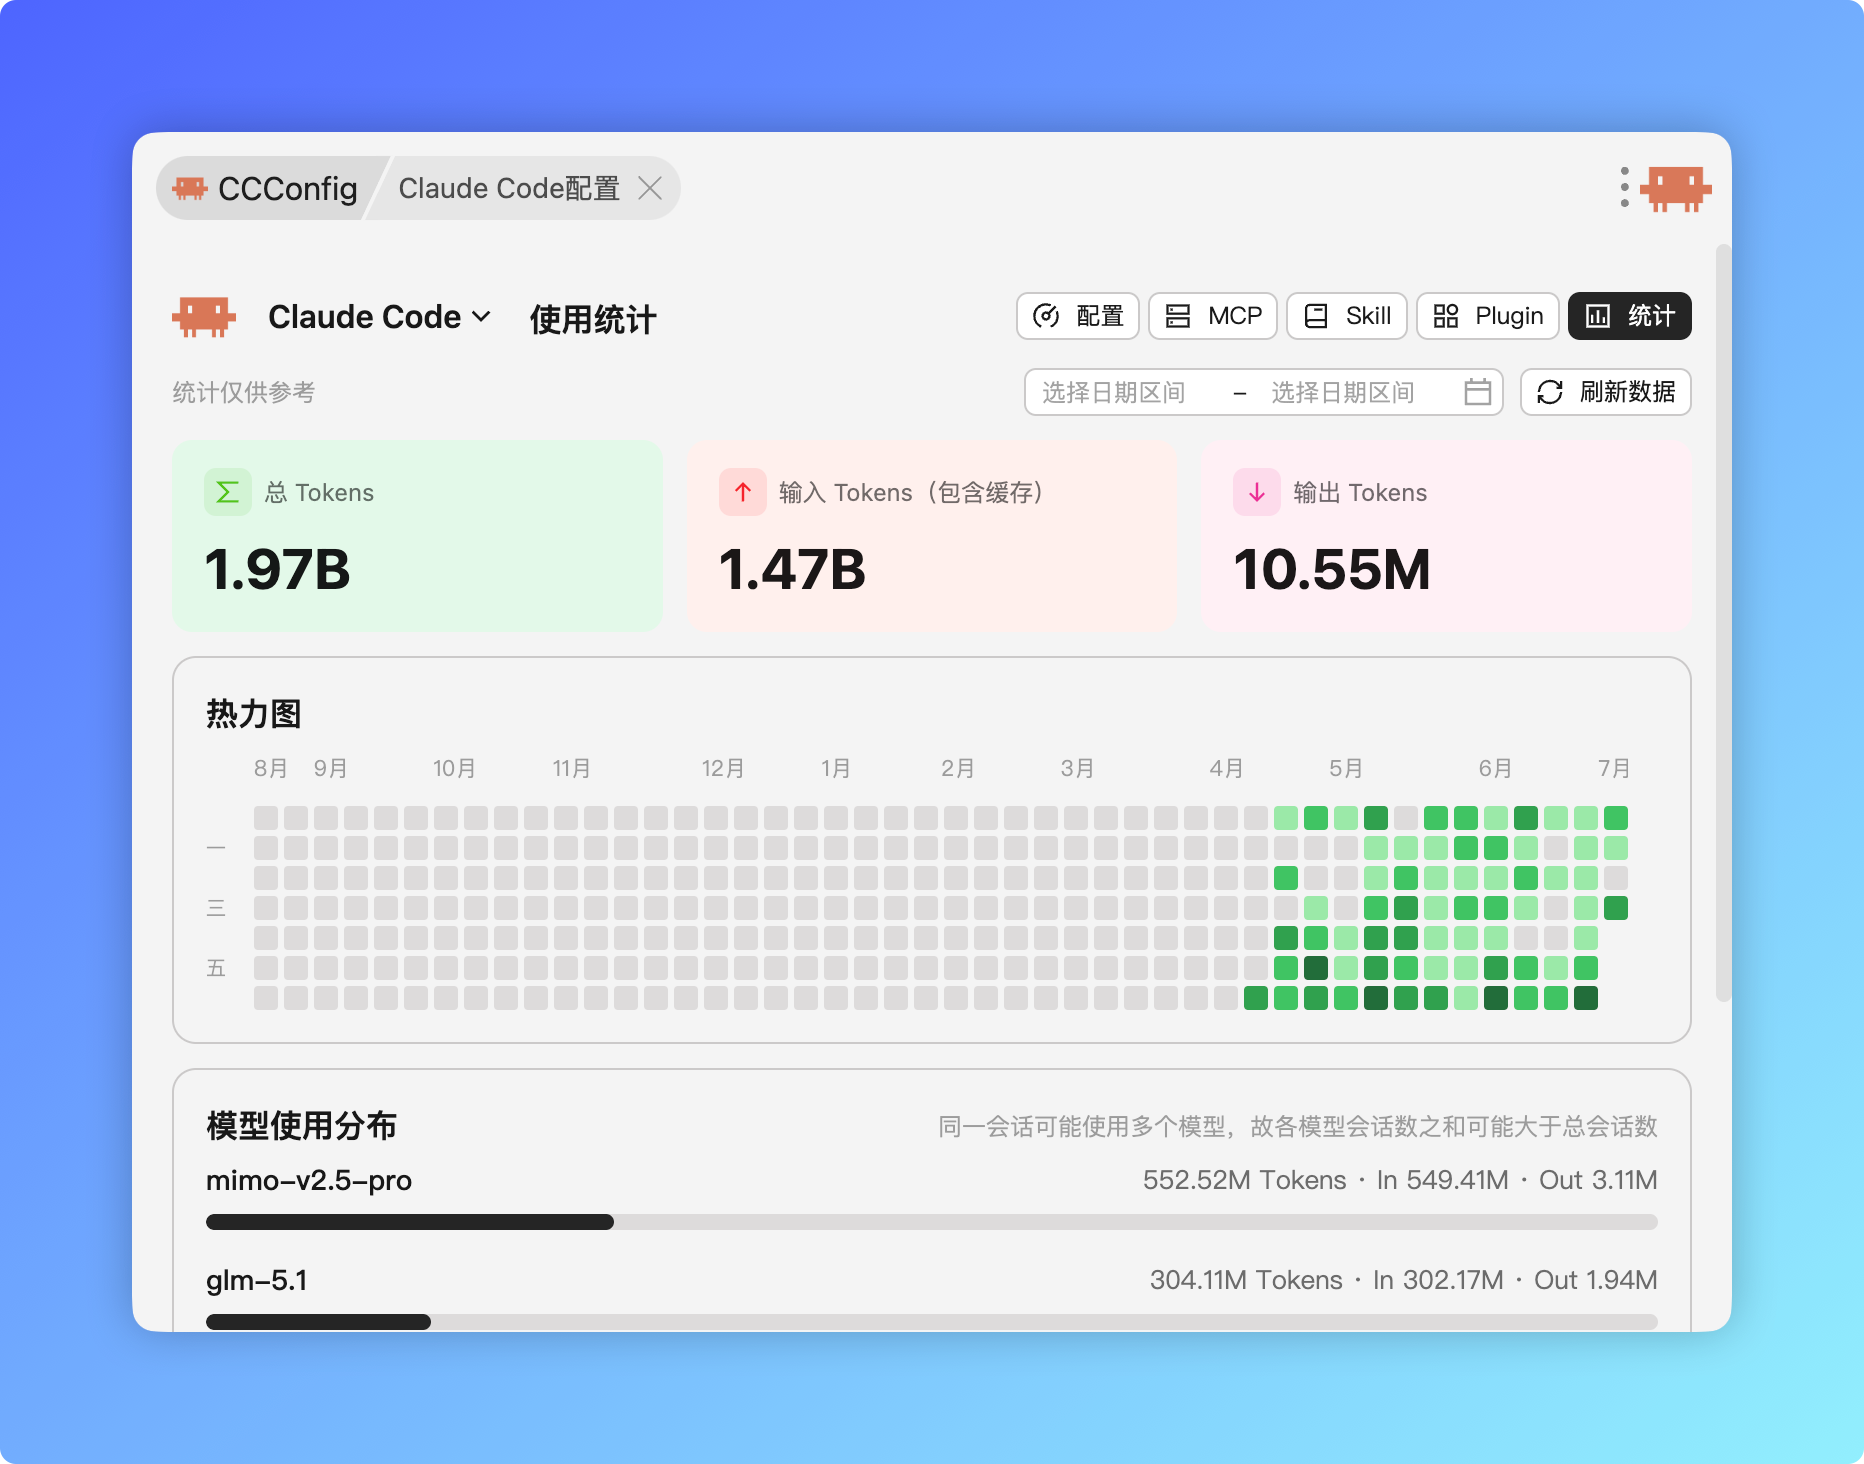Click the glm-5.1 model name
The height and width of the screenshot is (1464, 1864).
[257, 1280]
